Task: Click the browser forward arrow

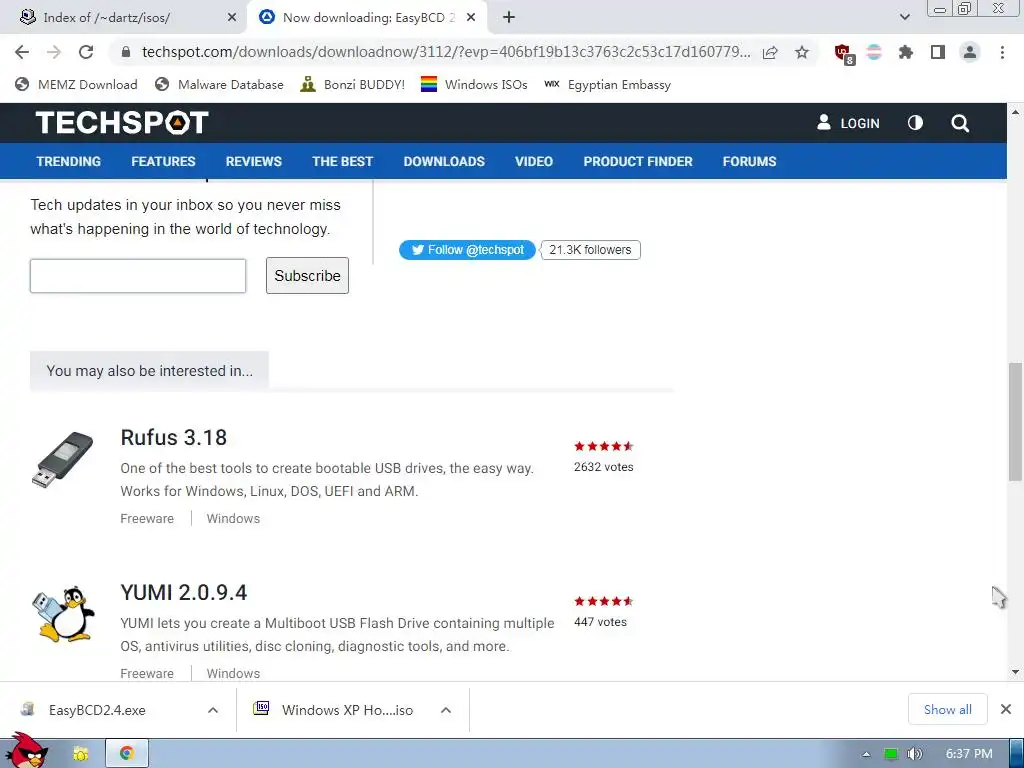Action: 54,52
